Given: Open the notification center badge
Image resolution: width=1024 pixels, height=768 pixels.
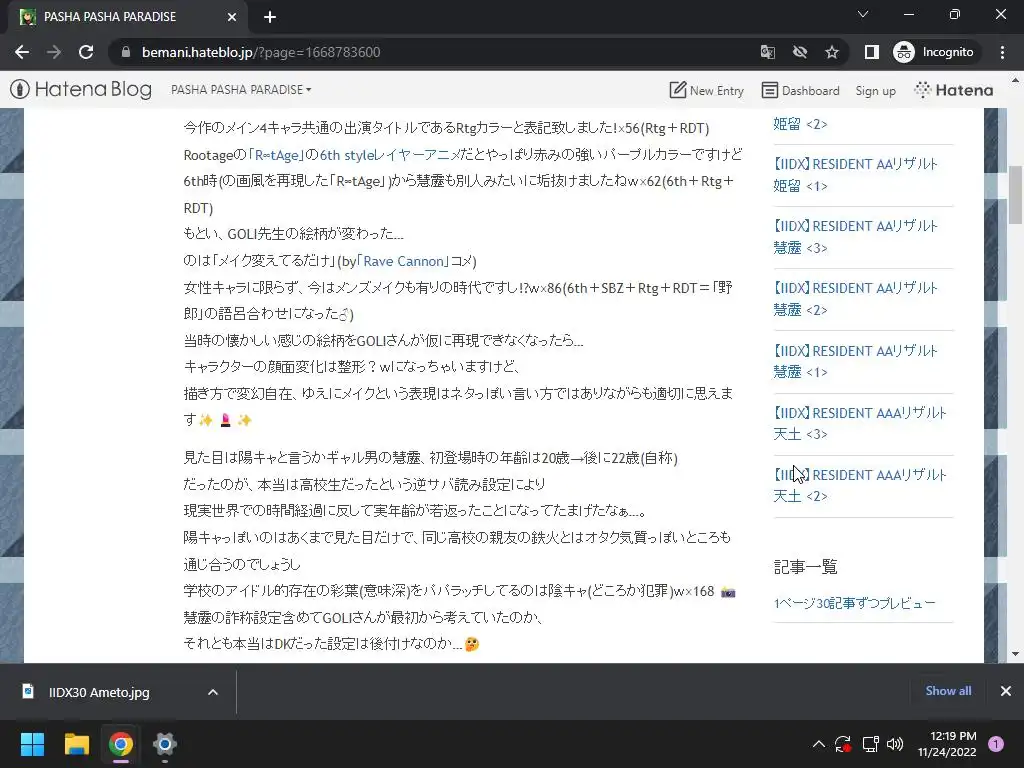Looking at the screenshot, I should (996, 744).
